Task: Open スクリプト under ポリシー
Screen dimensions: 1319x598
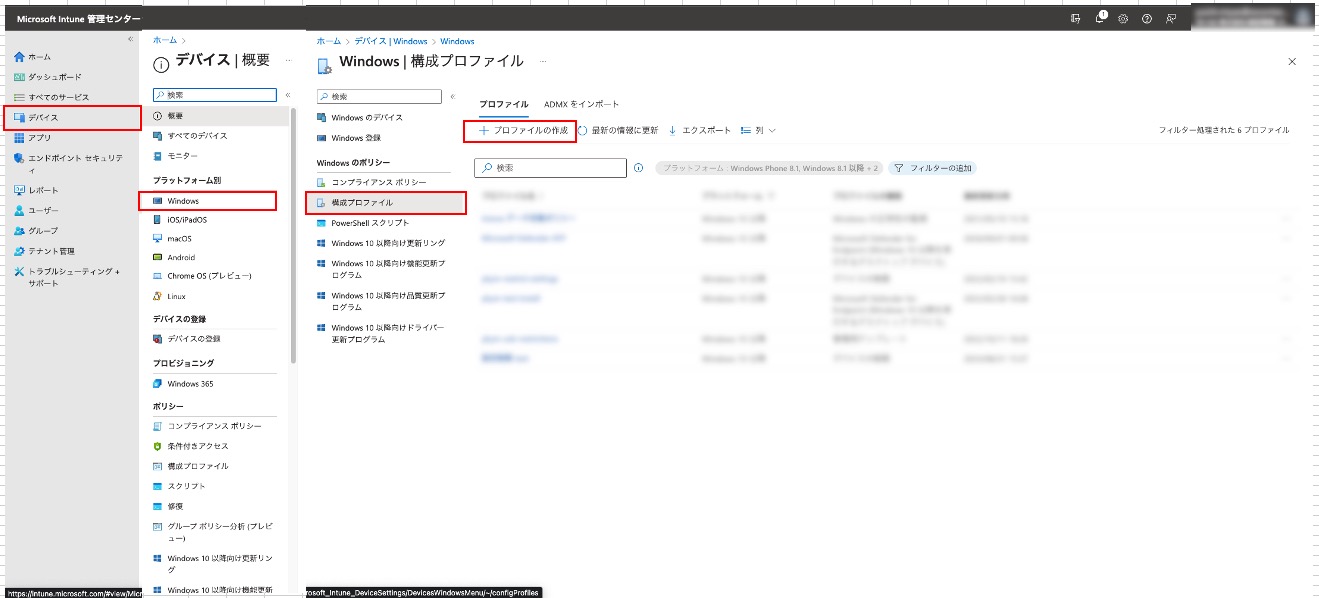Action: coord(179,486)
